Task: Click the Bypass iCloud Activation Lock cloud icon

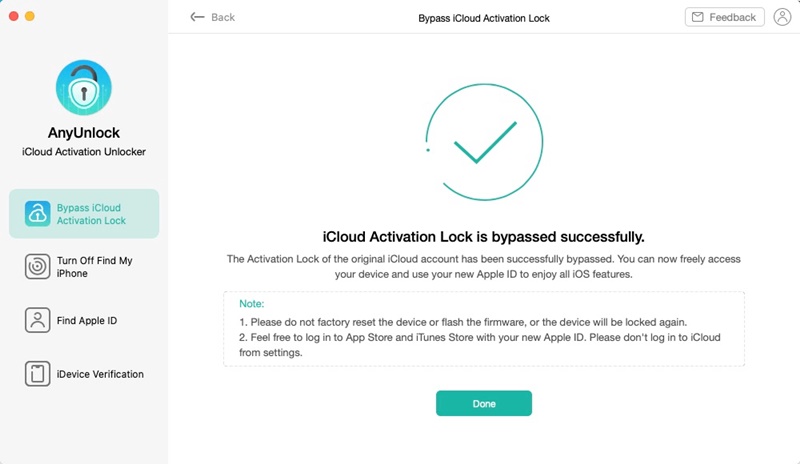Action: tap(37, 214)
